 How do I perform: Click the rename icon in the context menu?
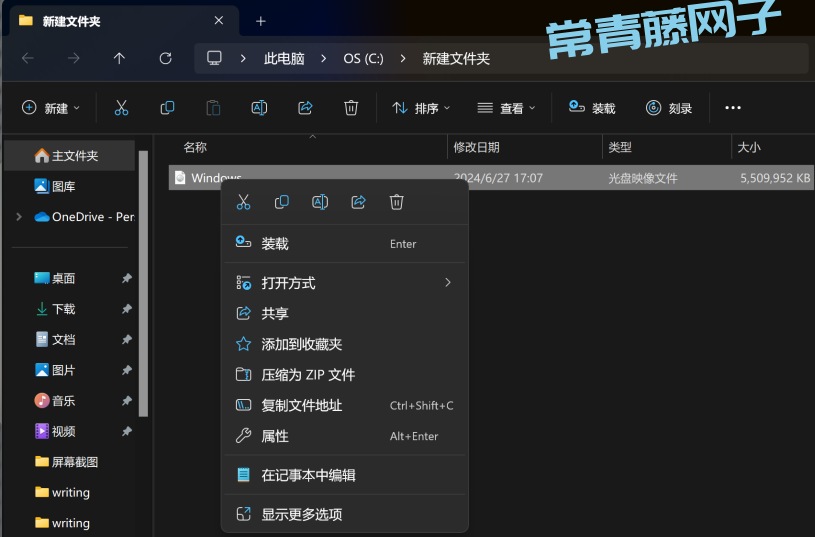pyautogui.click(x=320, y=202)
